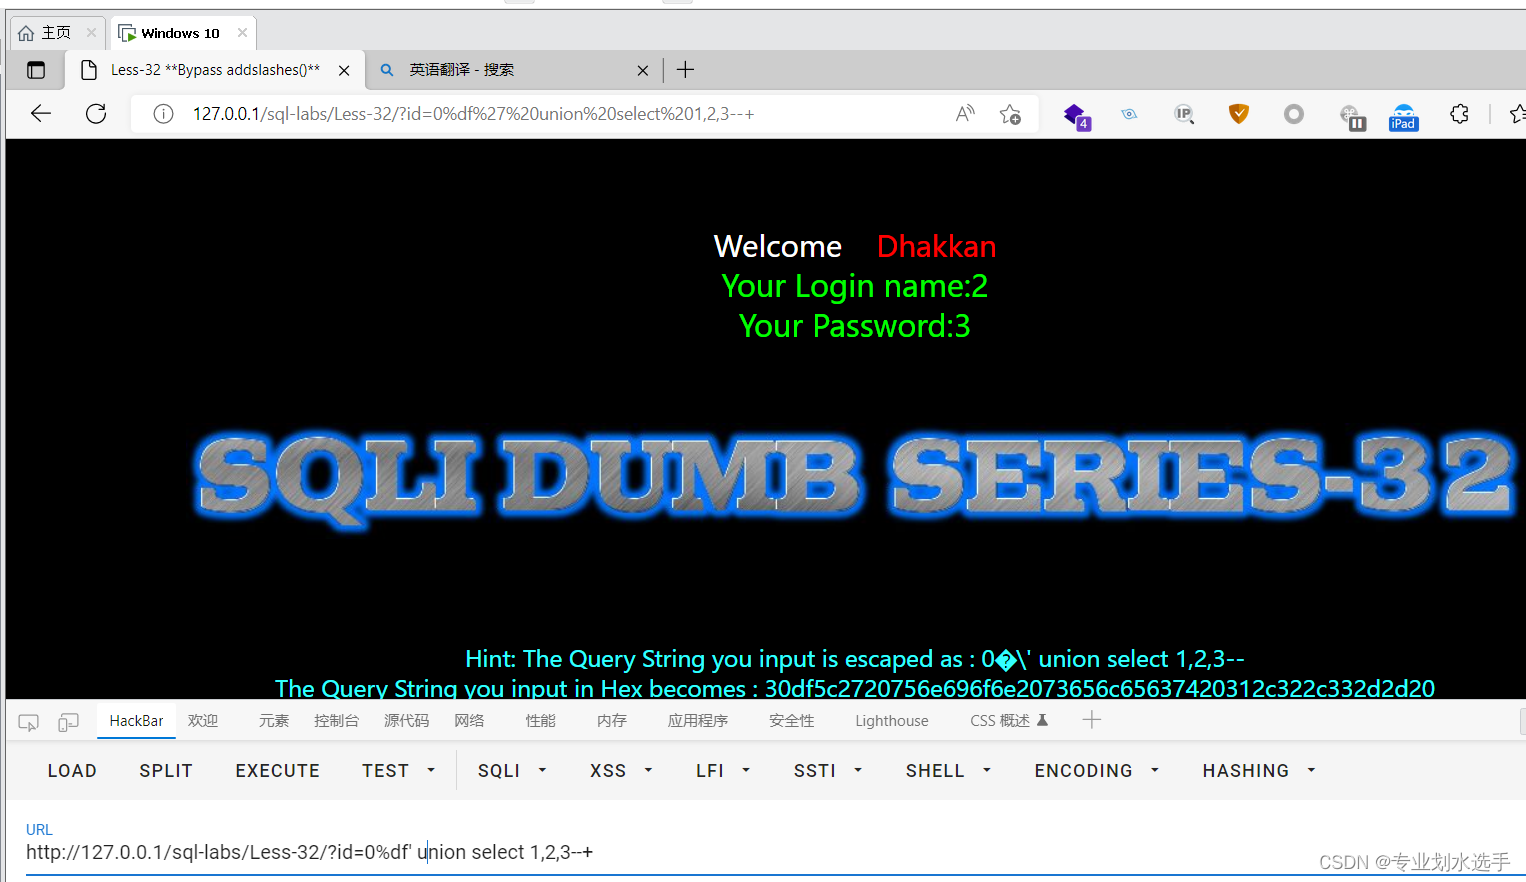
Task: Click the 'Your Password:3' text
Action: point(855,327)
